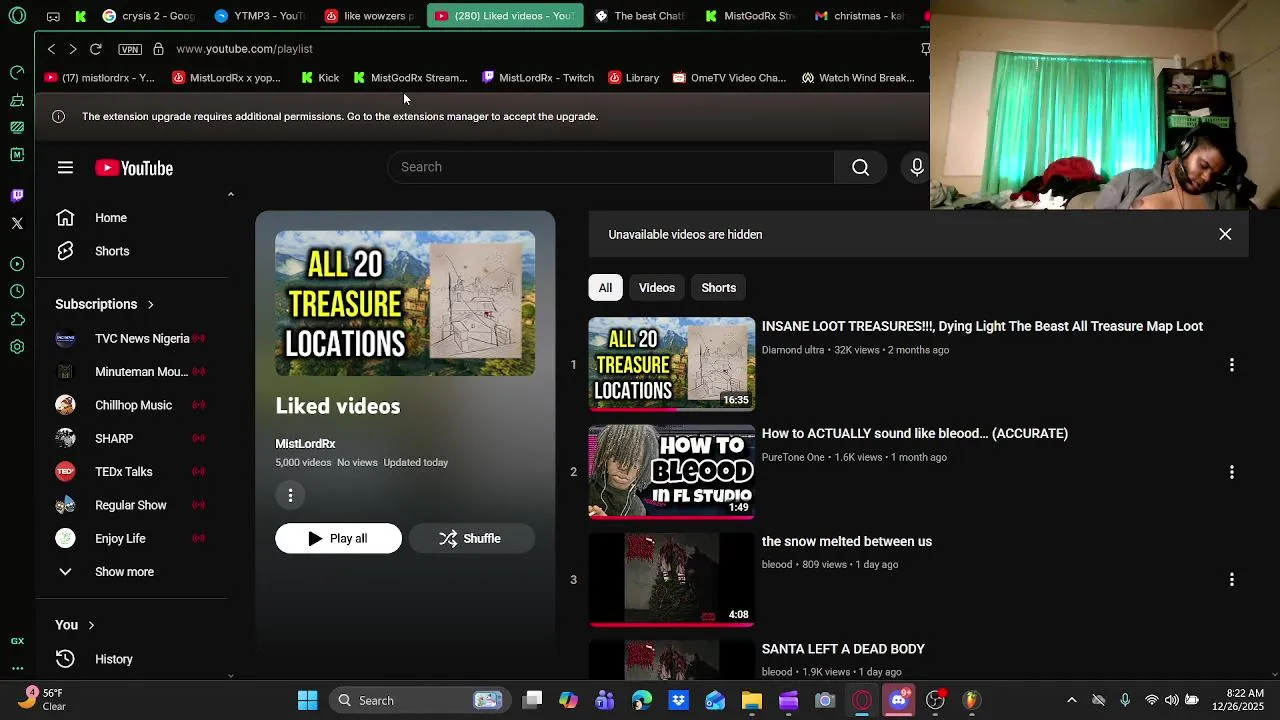Open the taskbar clock and date

click(x=1237, y=700)
